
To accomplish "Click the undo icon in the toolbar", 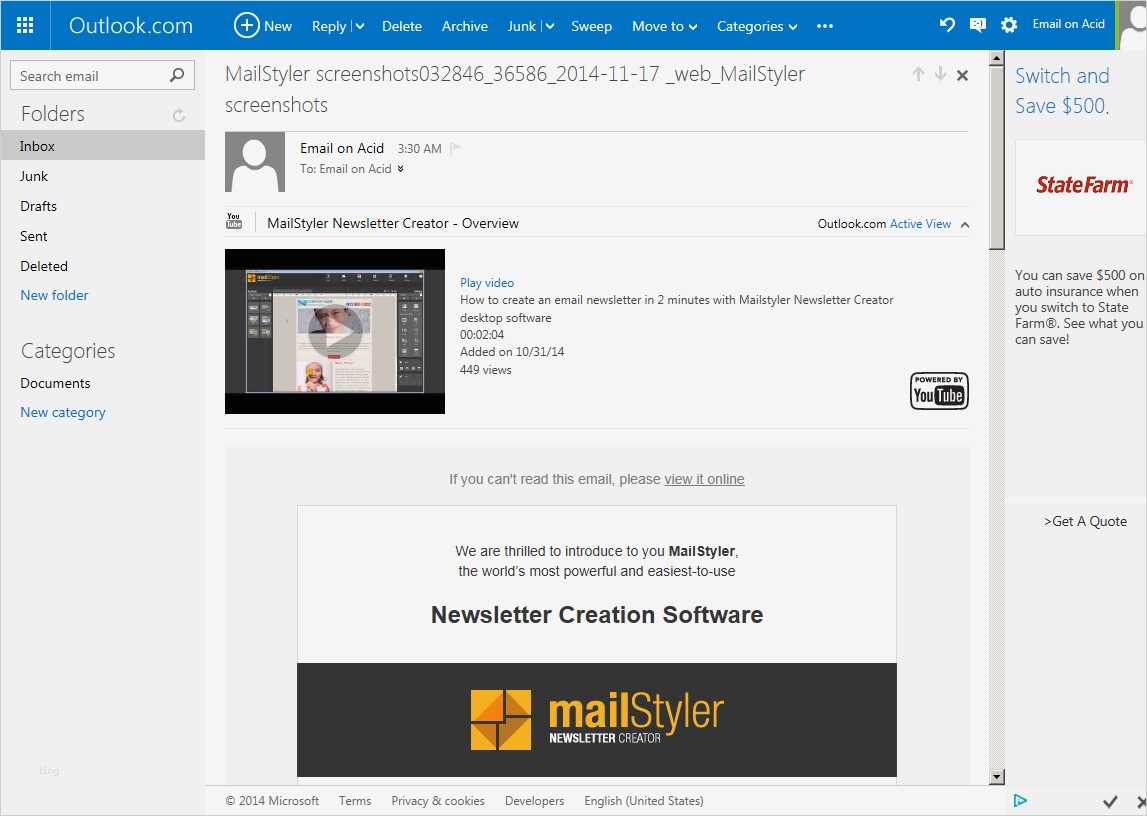I will [946, 25].
